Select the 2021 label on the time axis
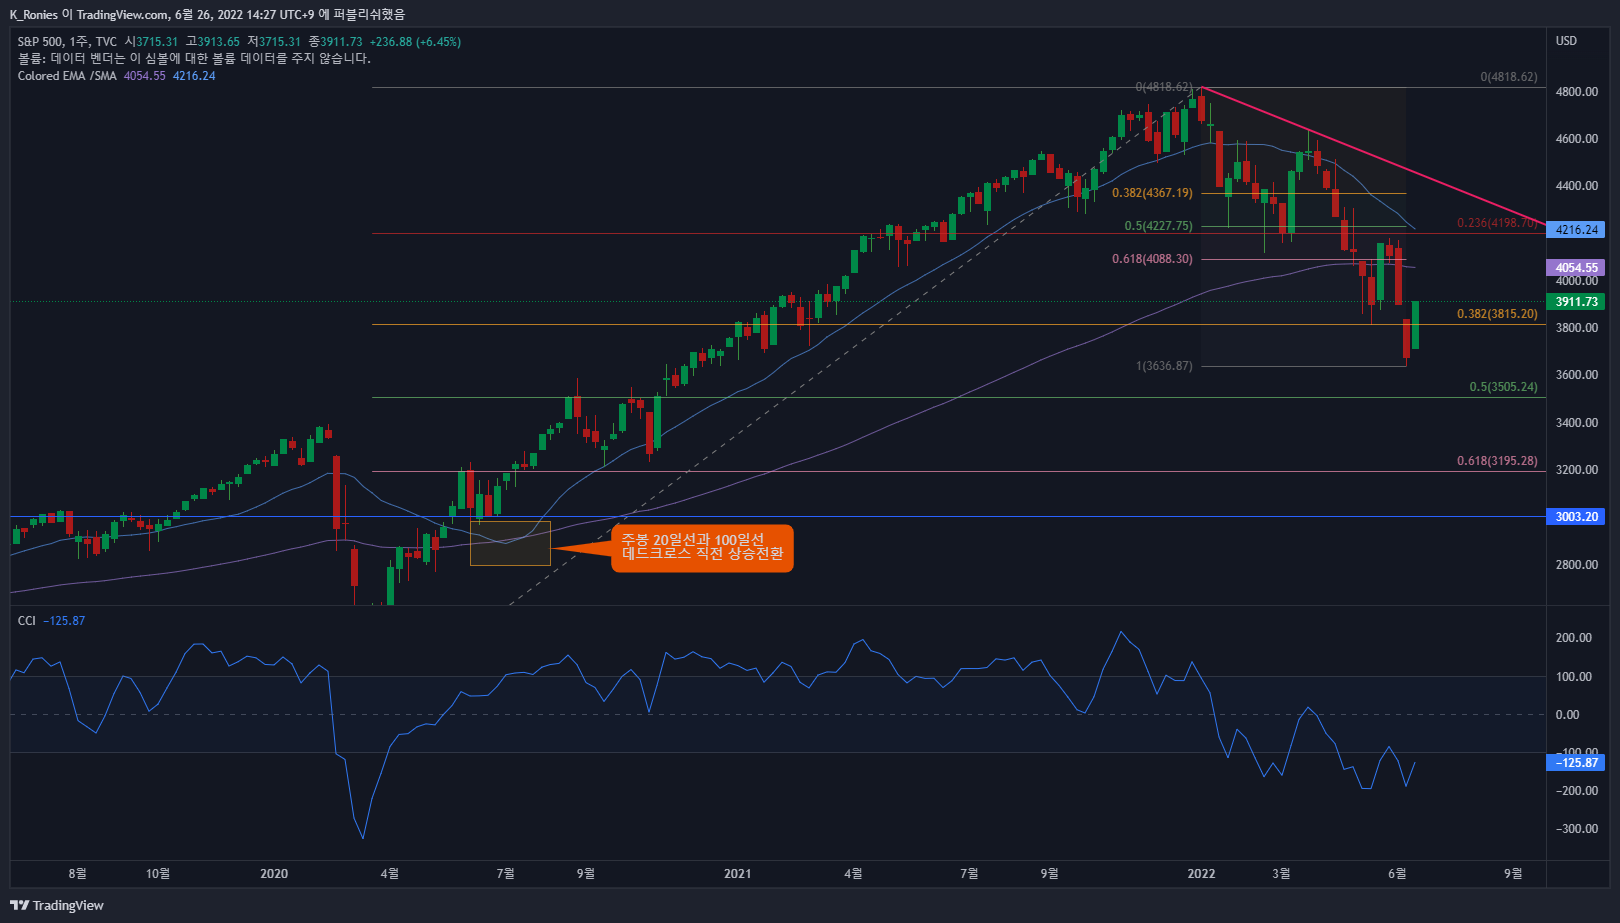 pos(738,874)
